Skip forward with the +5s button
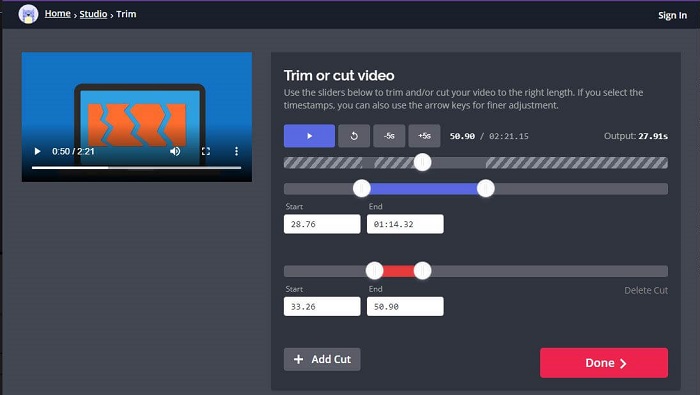 pos(424,136)
